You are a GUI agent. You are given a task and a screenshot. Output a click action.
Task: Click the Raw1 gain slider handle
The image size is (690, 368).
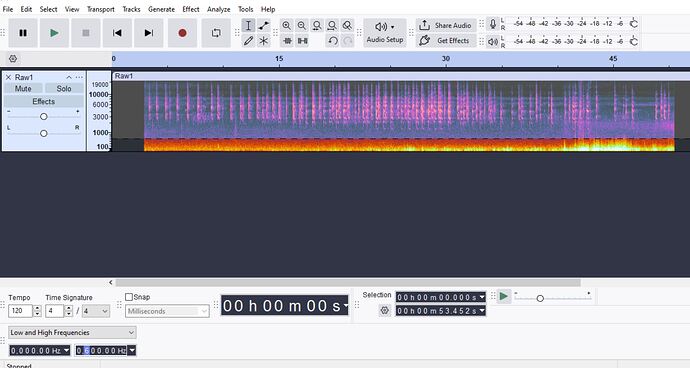pyautogui.click(x=44, y=117)
